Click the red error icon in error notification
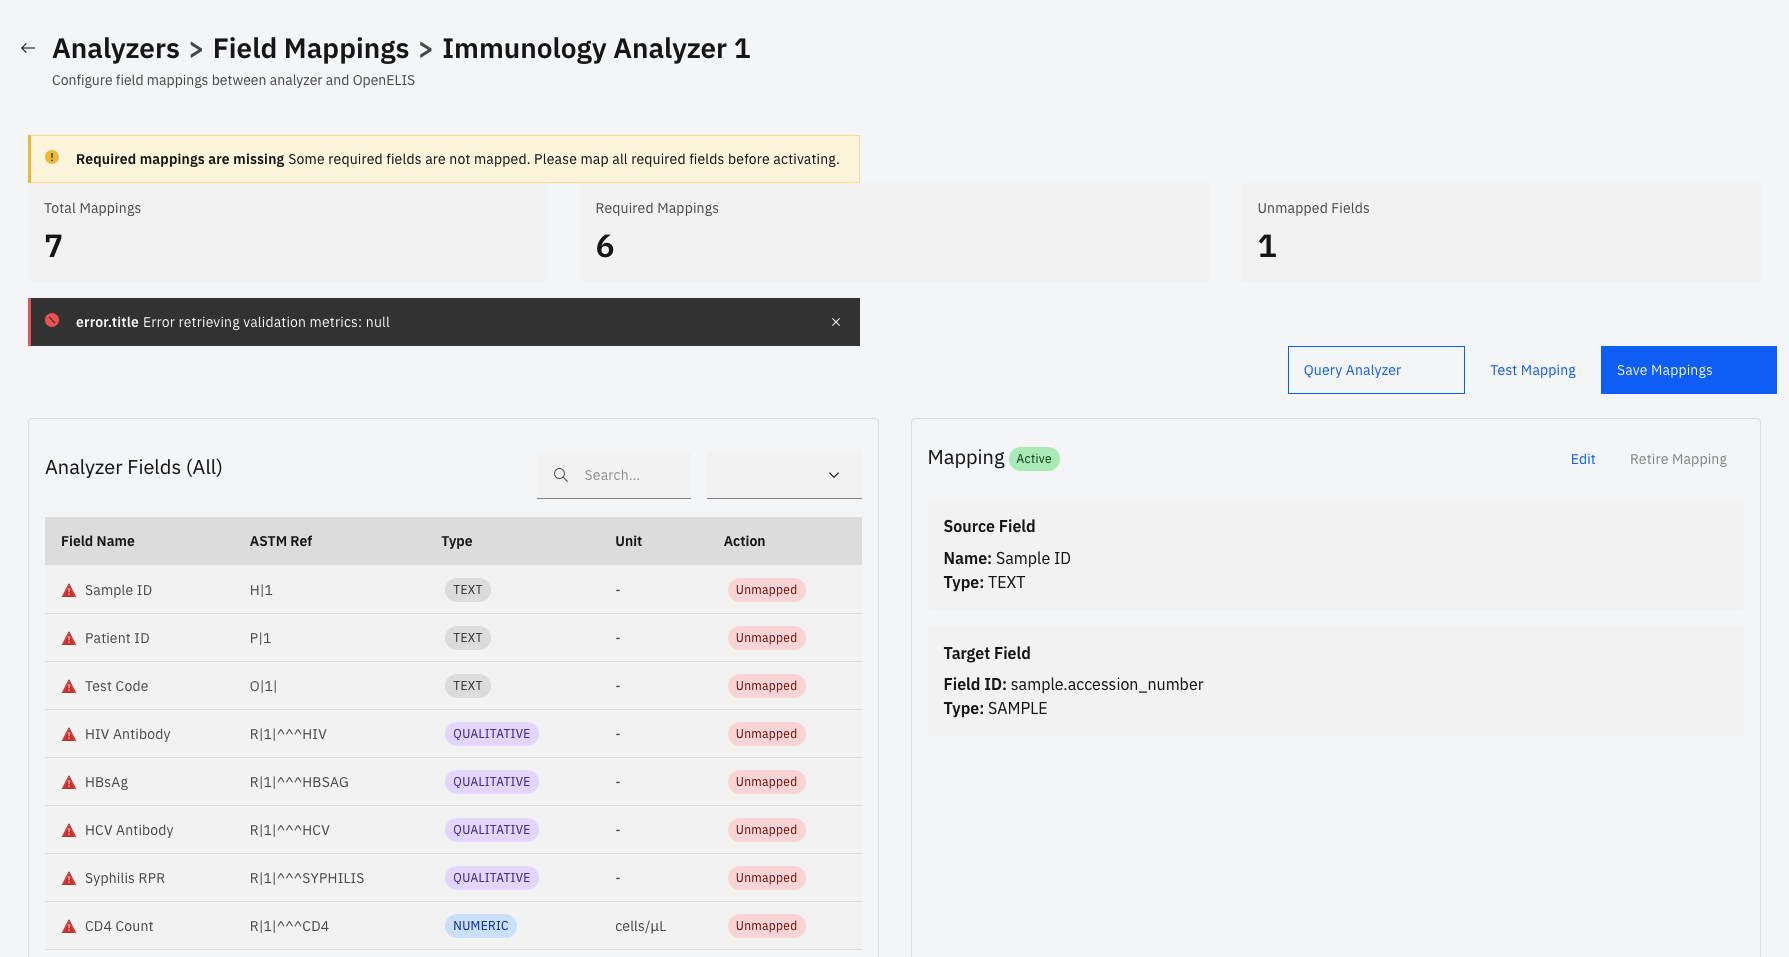This screenshot has width=1789, height=957. click(x=52, y=321)
